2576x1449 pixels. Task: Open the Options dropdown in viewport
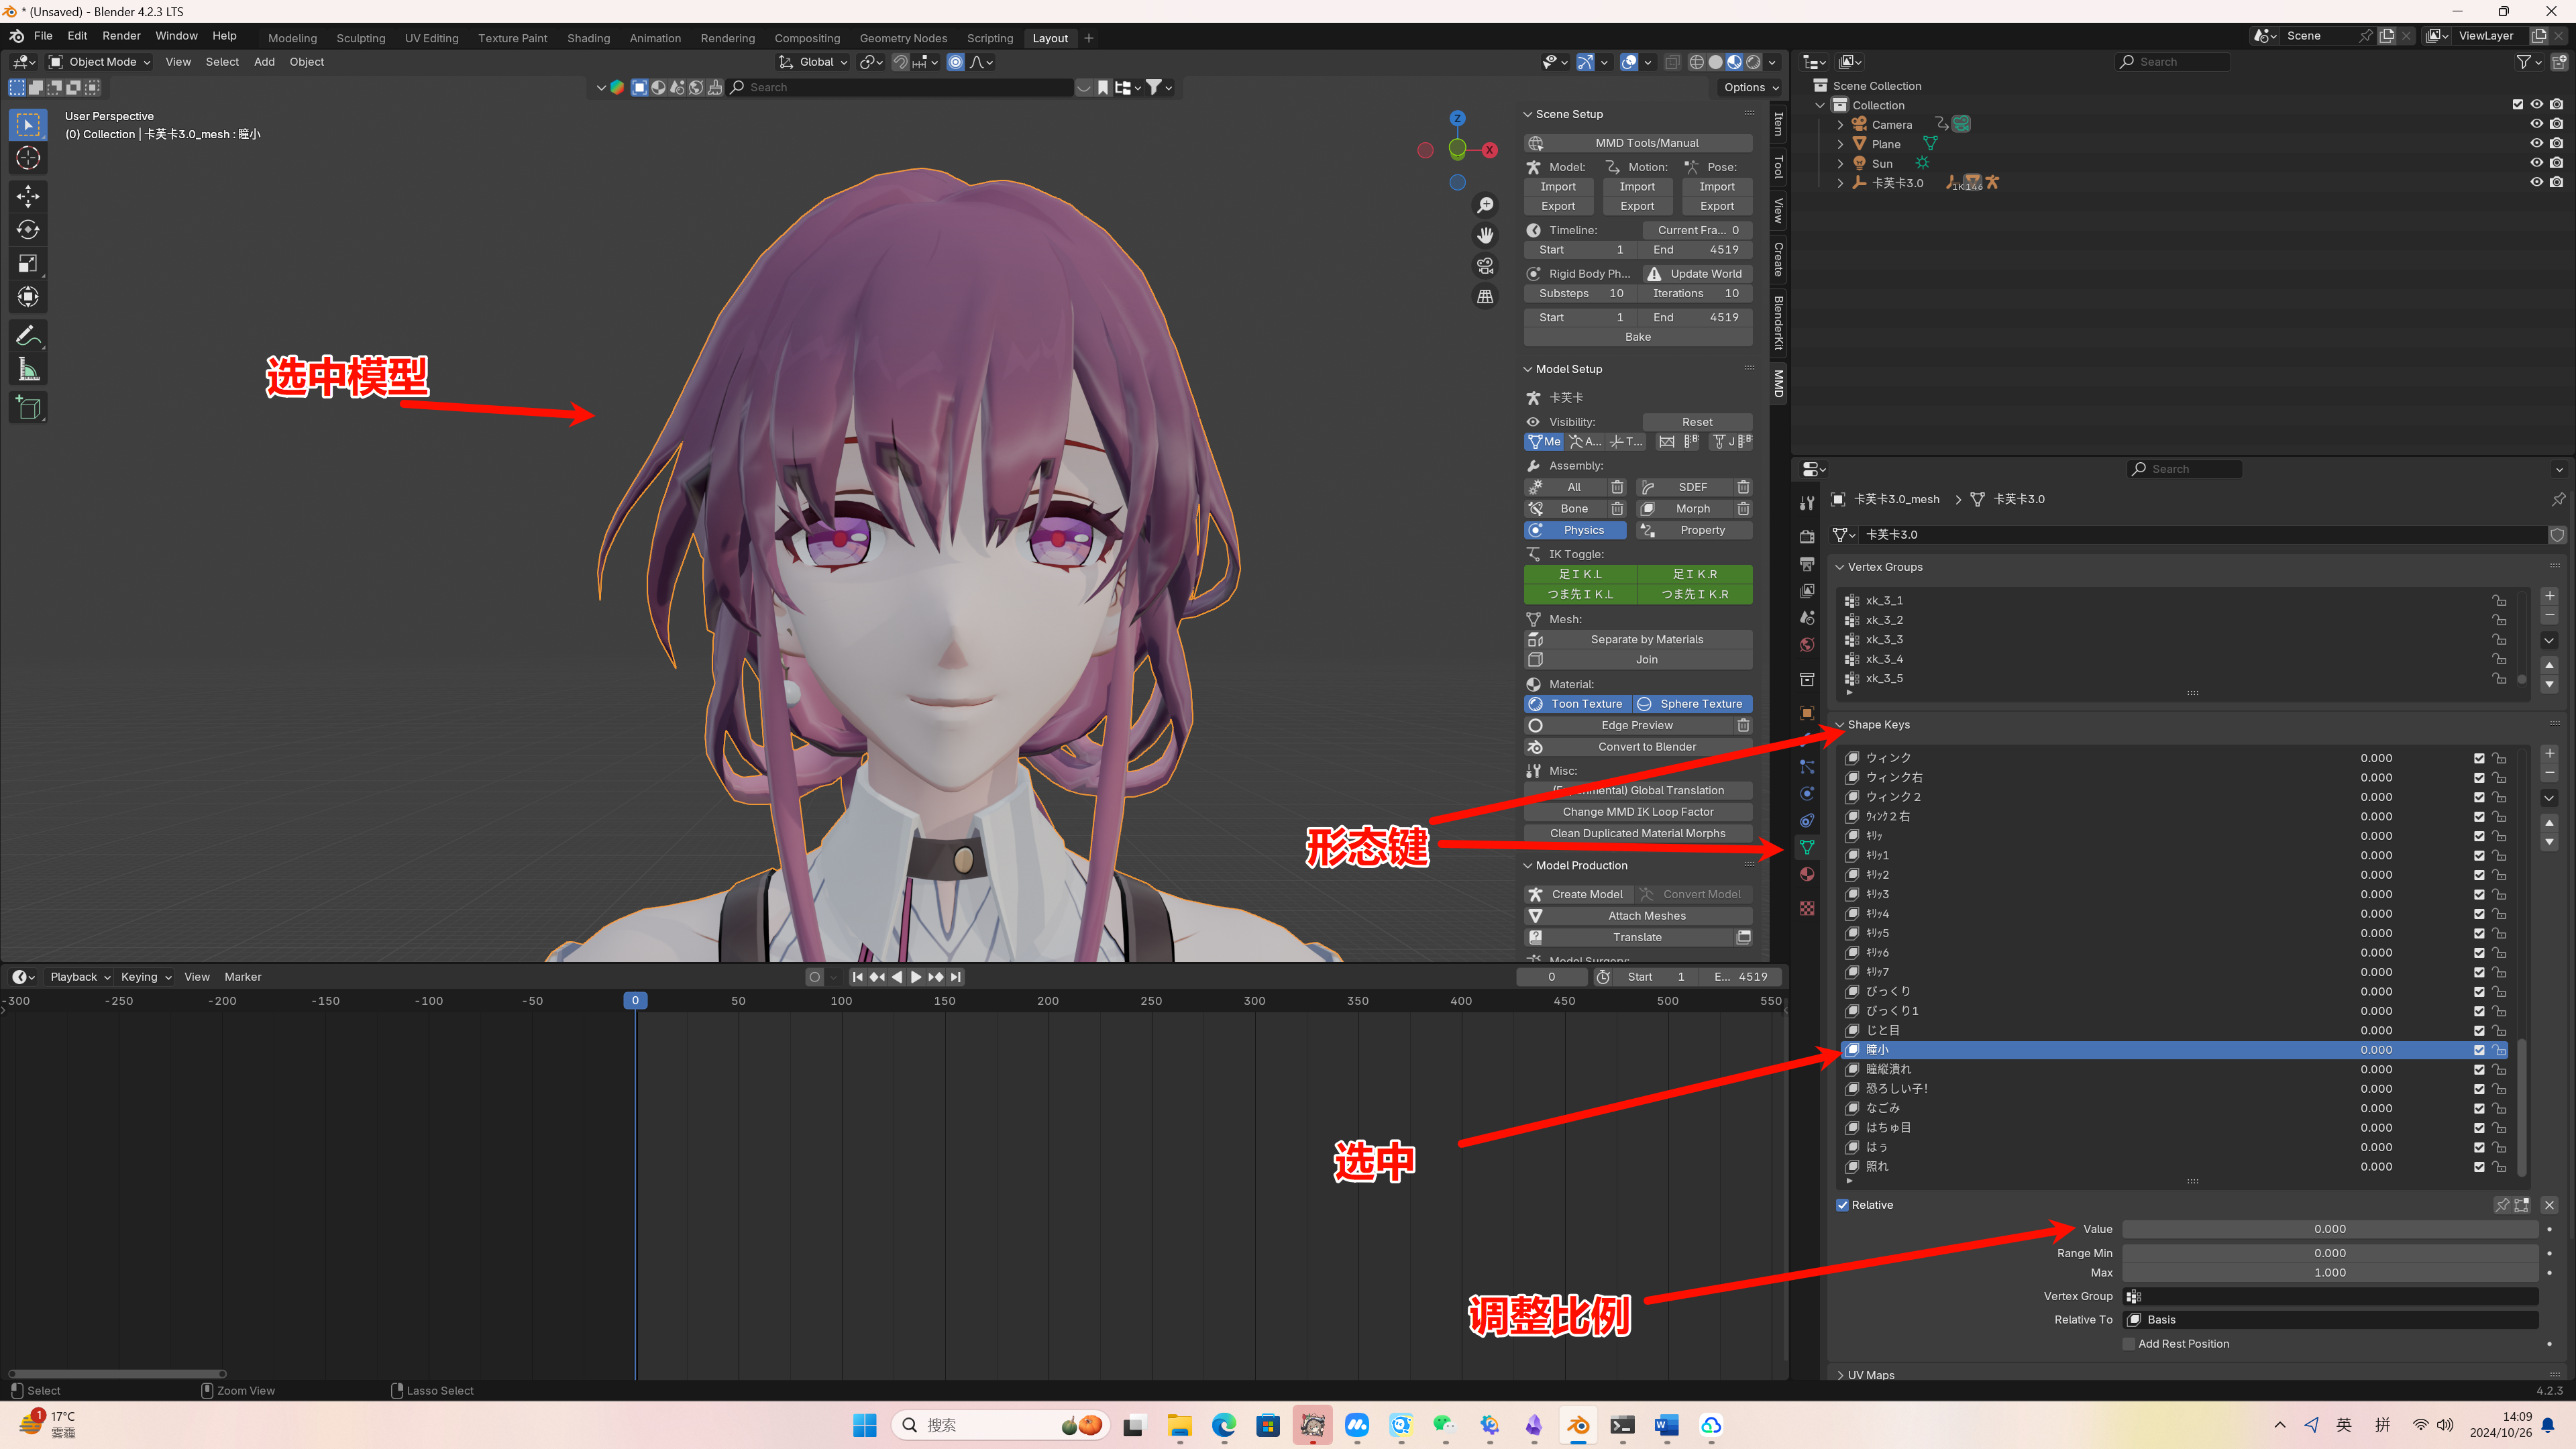tap(1751, 87)
